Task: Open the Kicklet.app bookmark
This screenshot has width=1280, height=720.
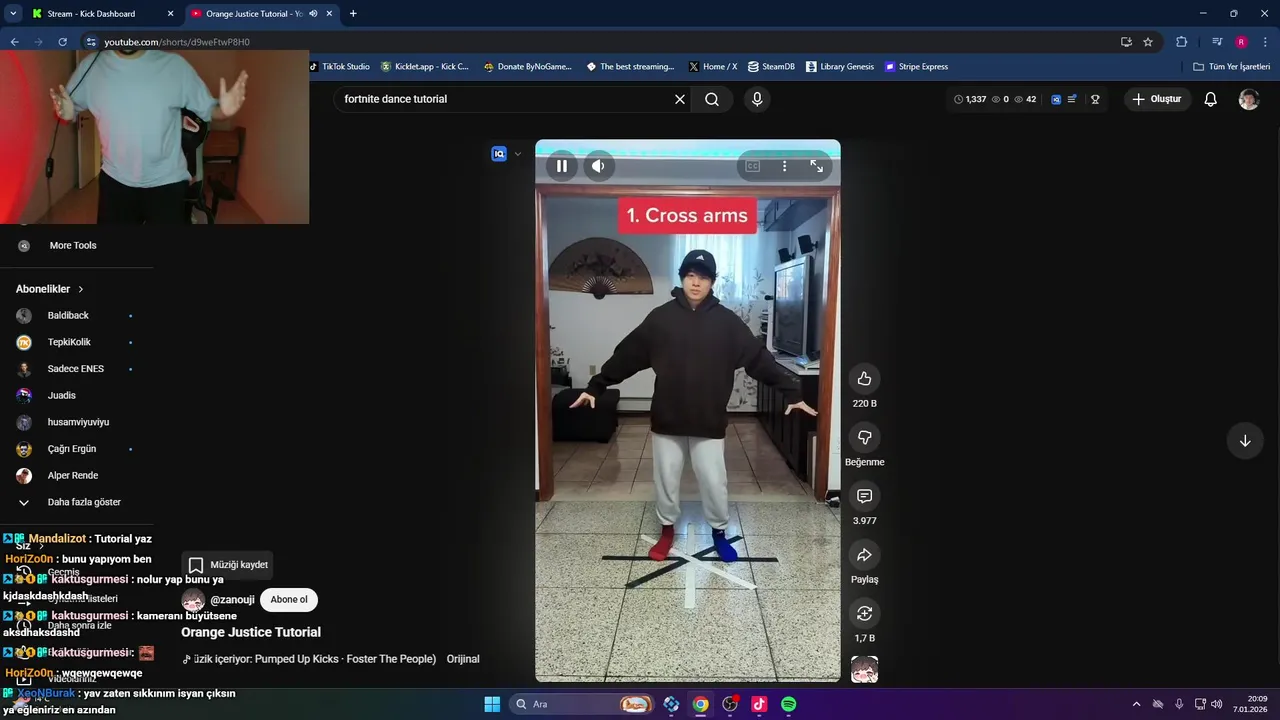Action: click(424, 67)
